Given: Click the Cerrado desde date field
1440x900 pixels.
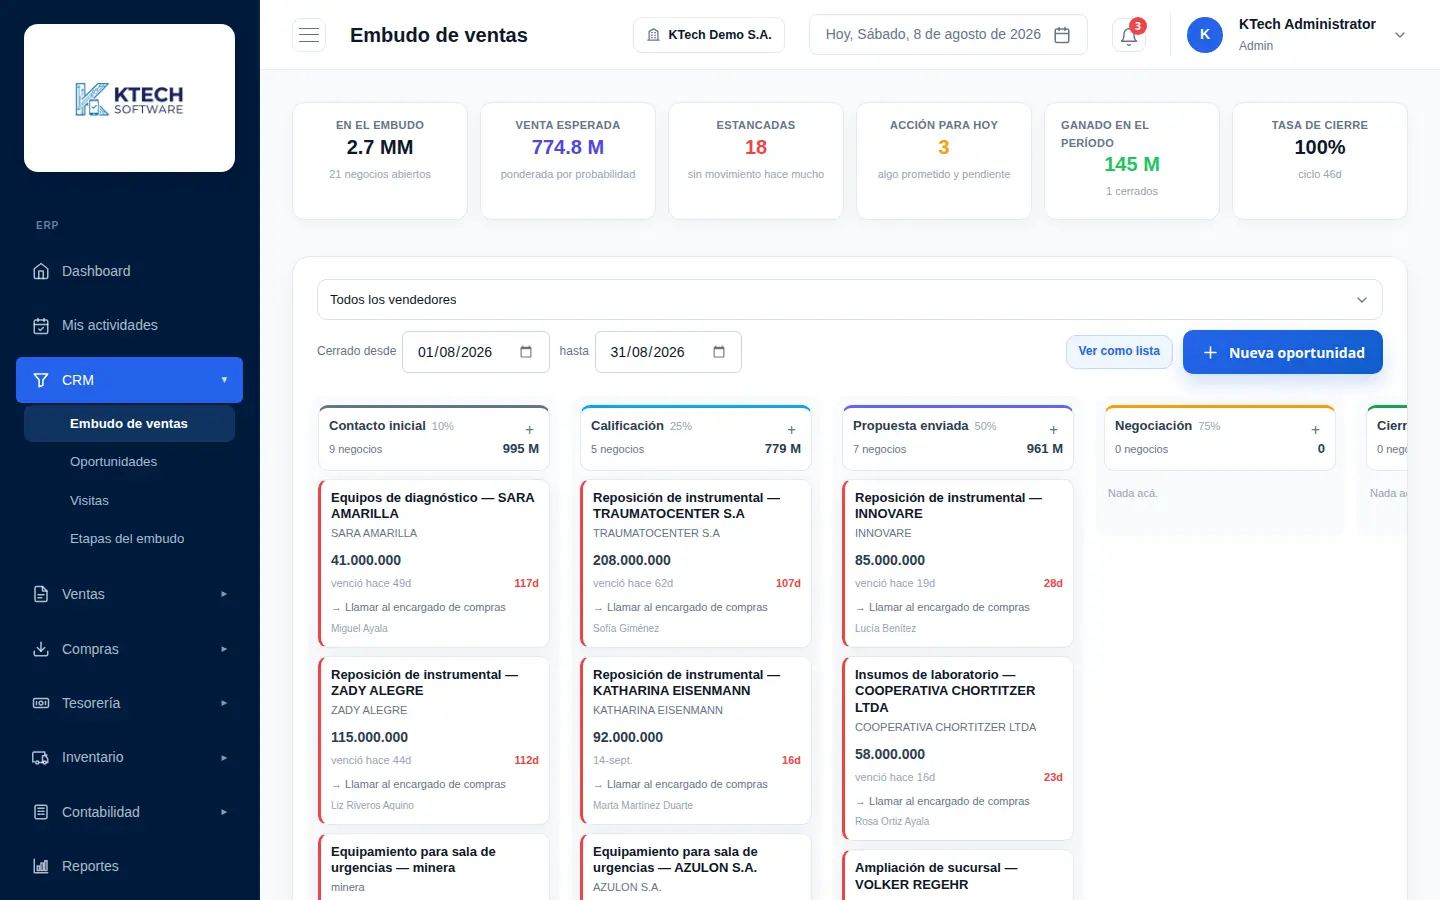Looking at the screenshot, I should click(x=476, y=352).
